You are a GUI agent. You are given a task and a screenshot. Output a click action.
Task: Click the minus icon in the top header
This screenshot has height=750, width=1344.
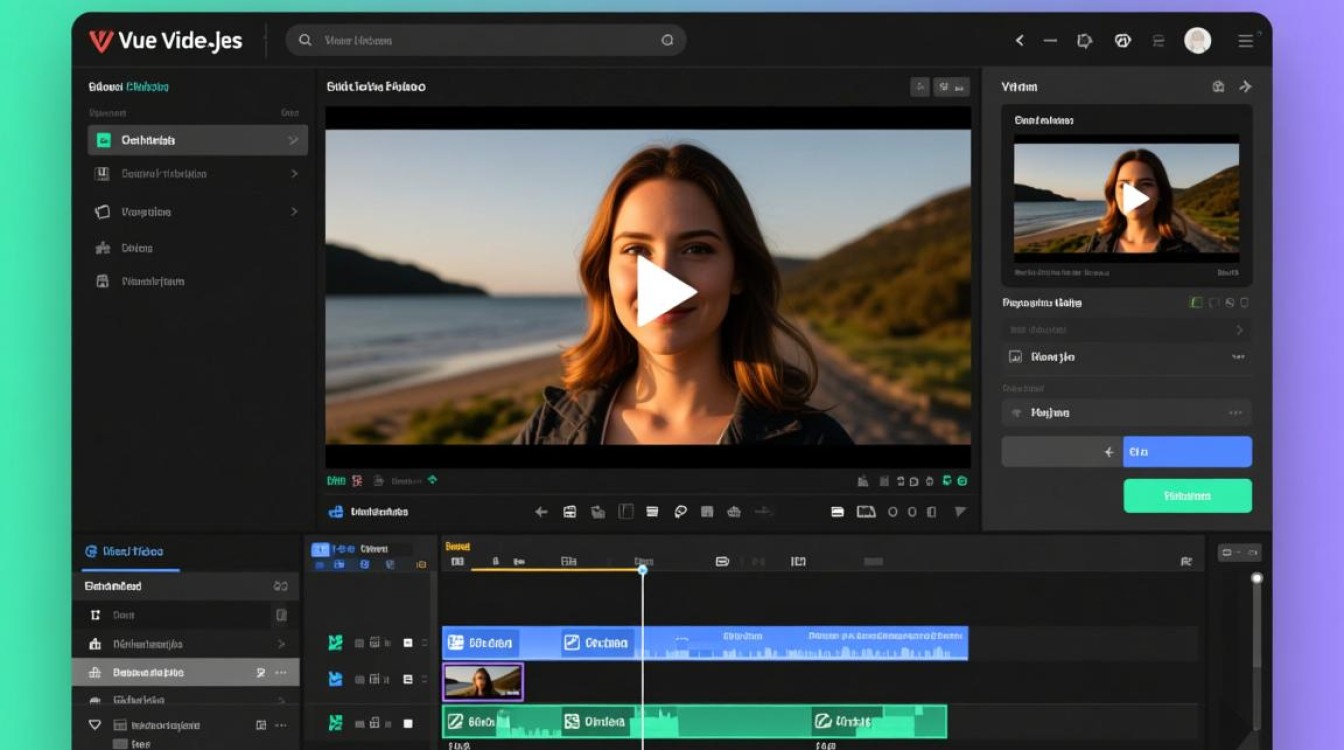(1051, 41)
